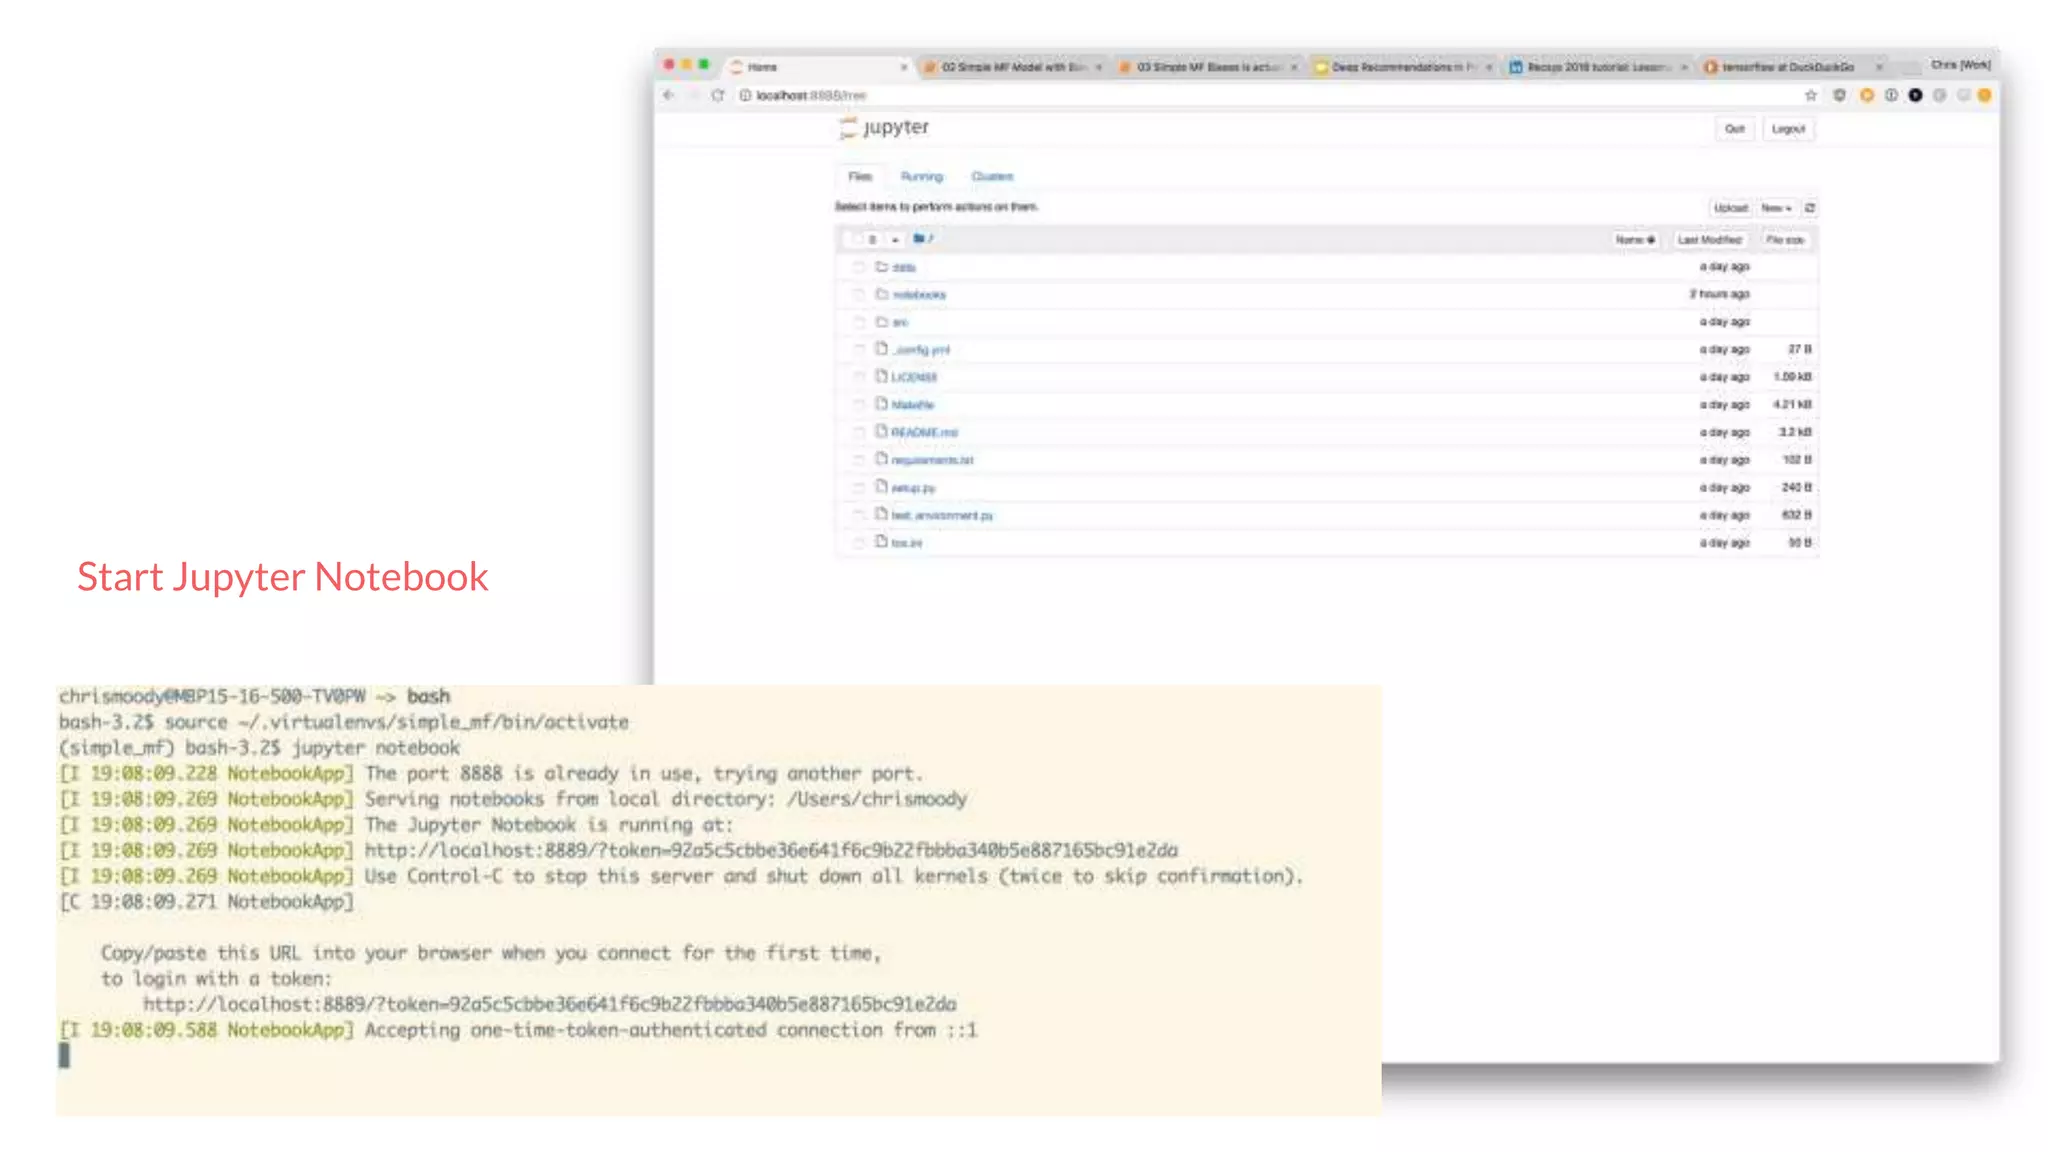Tick the checkbox for requirements.txt
The width and height of the screenshot is (2048, 1152).
(858, 460)
